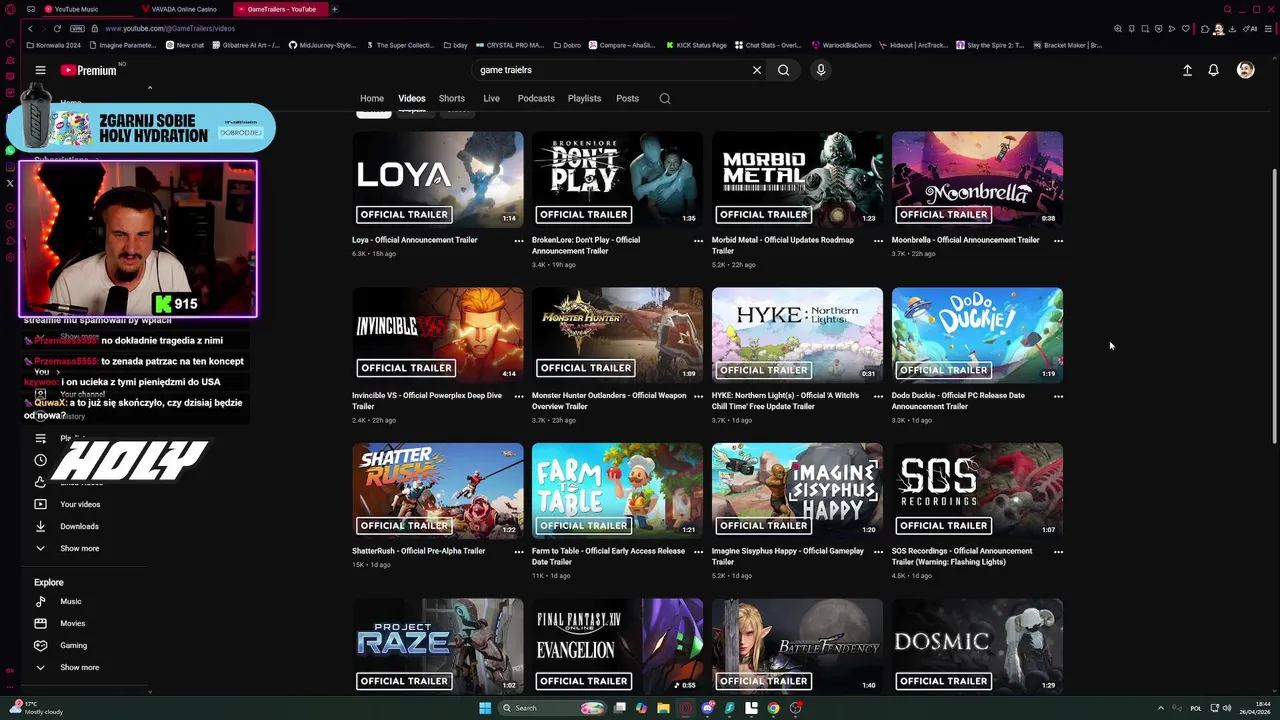Viewport: 1280px width, 720px height.
Task: Click the browser address bar URL
Action: pos(170,28)
